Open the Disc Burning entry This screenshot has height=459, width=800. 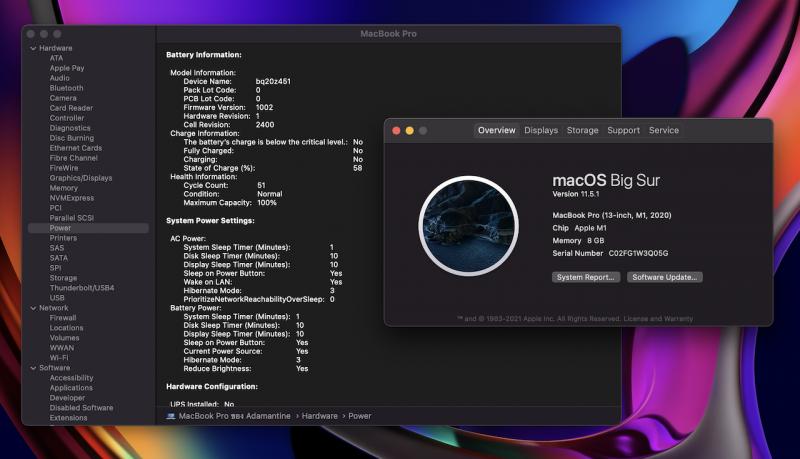(x=71, y=138)
